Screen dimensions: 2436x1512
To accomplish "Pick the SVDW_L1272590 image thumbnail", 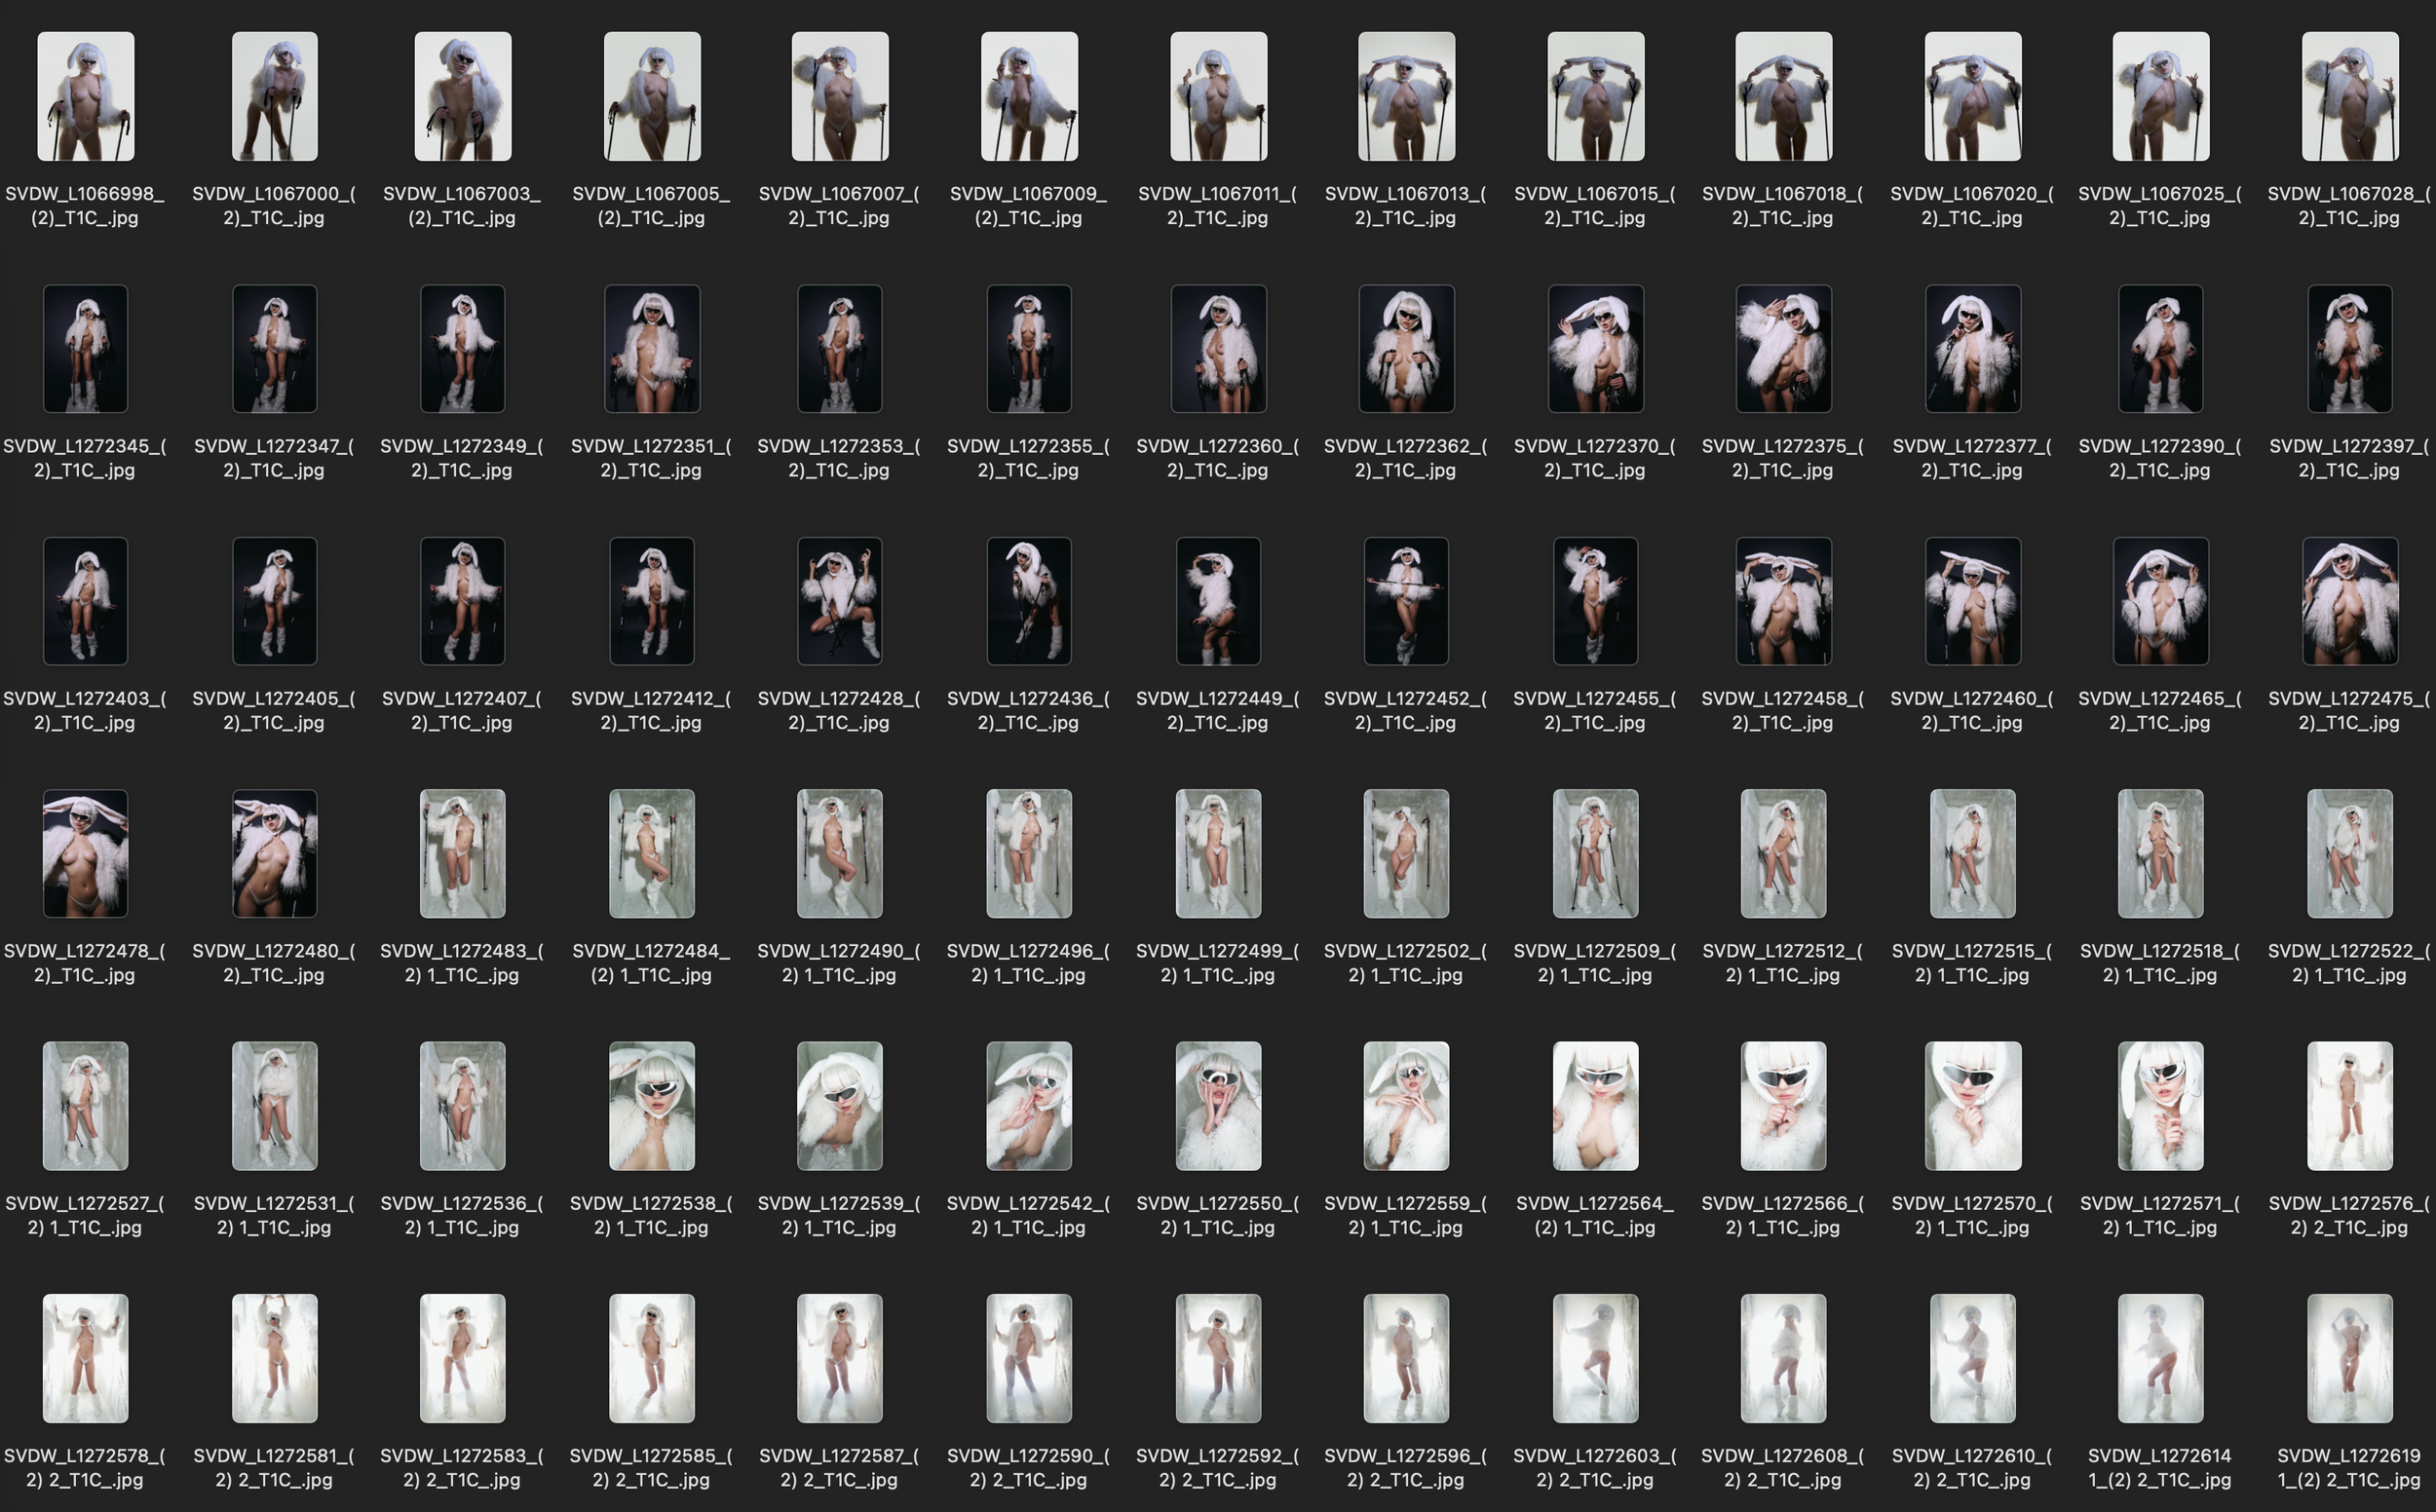I will (x=1028, y=1358).
